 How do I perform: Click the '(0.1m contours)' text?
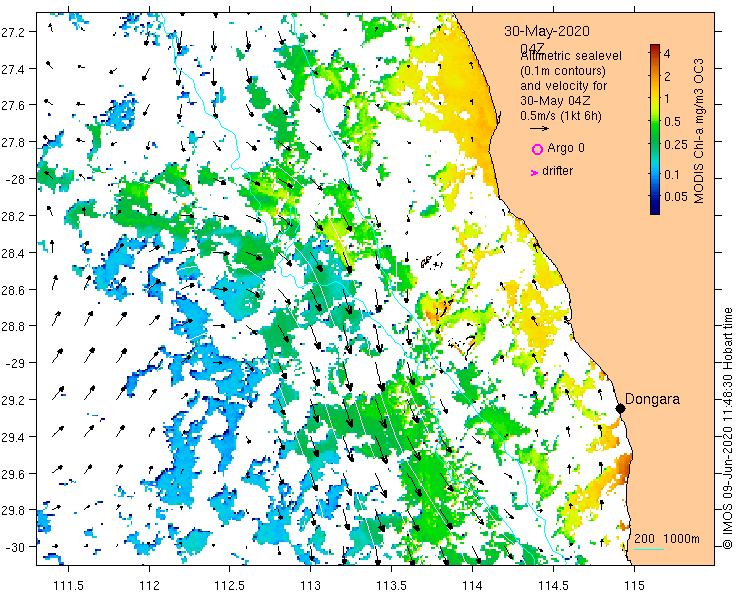[x=563, y=71]
